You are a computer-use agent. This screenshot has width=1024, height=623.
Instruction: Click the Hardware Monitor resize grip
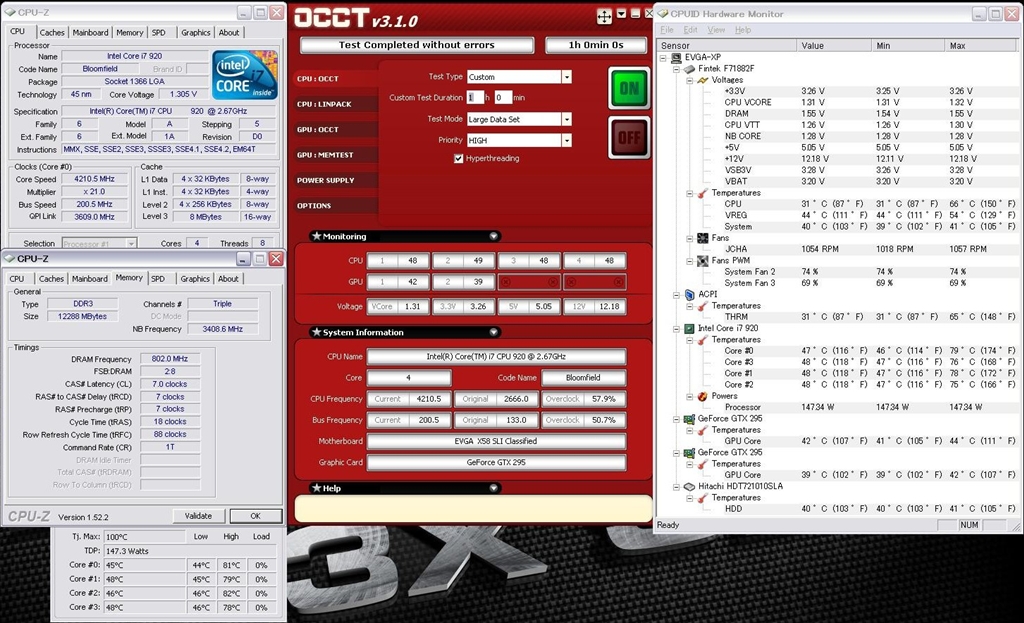click(x=1015, y=526)
